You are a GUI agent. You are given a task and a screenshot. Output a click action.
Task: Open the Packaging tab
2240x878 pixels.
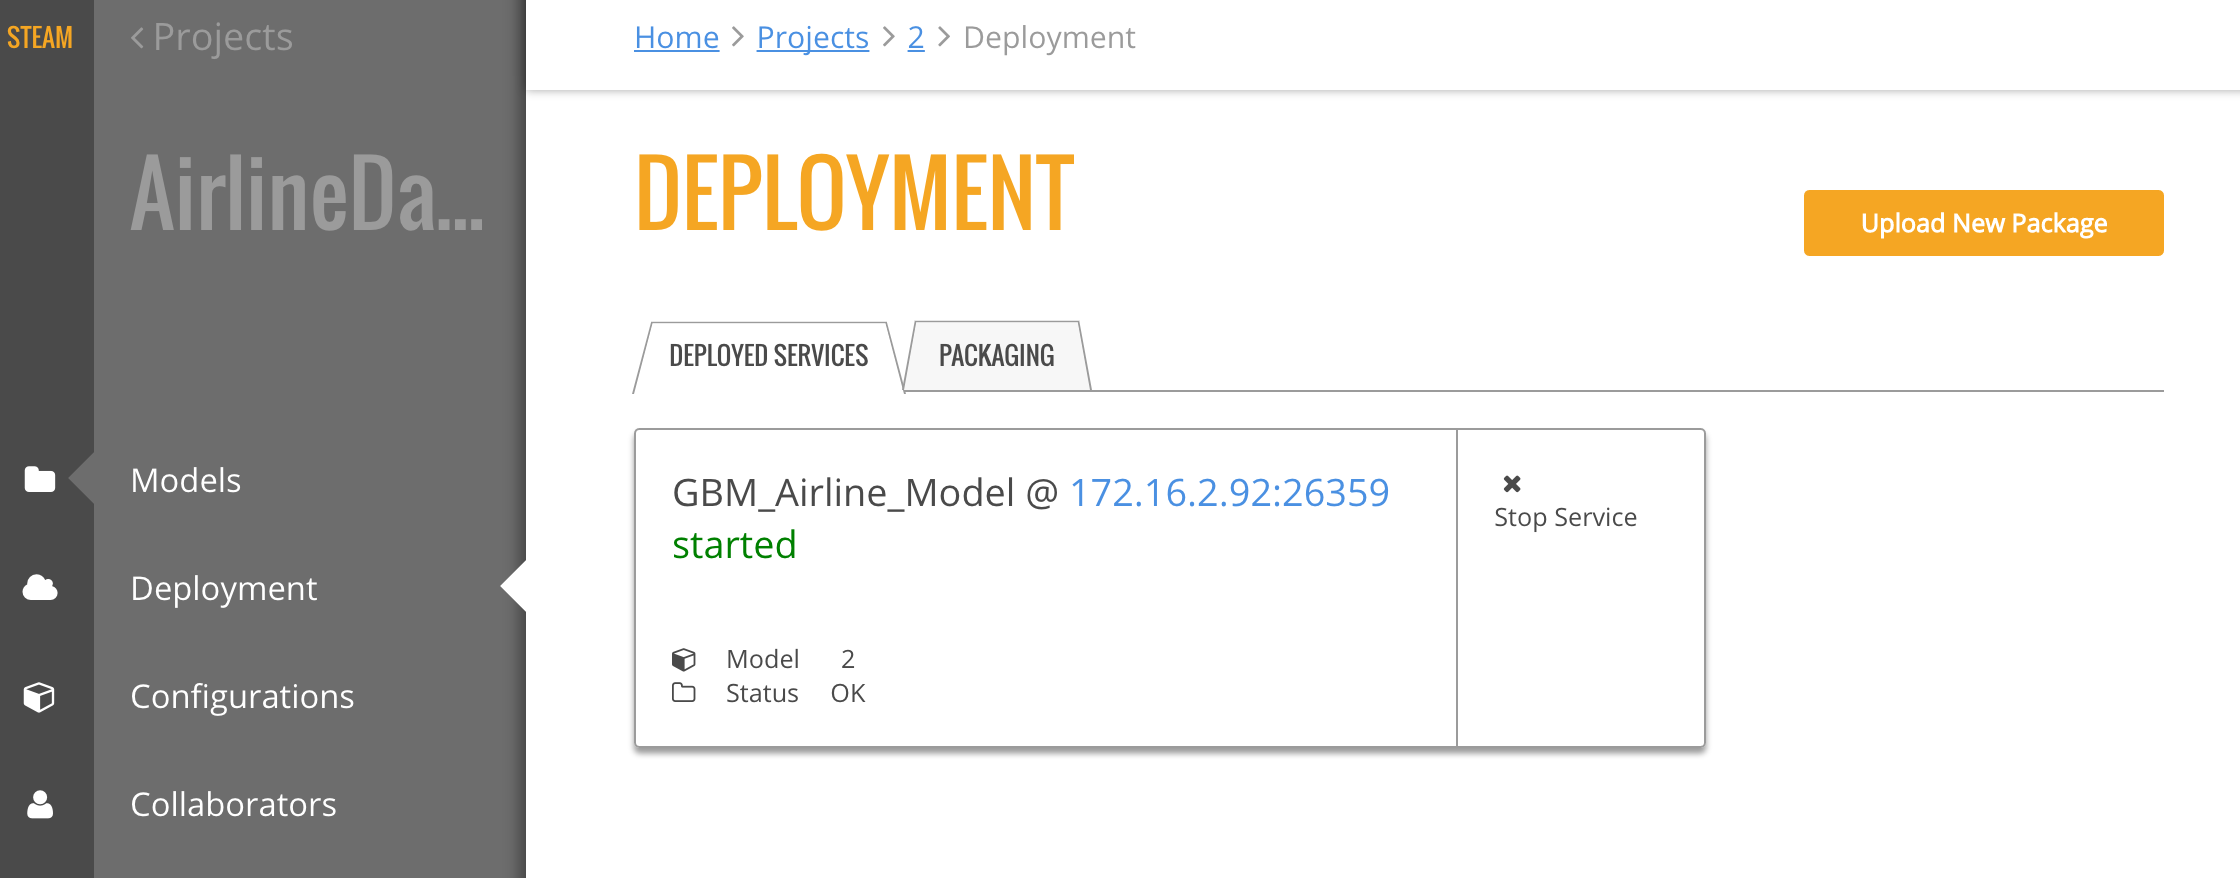pyautogui.click(x=996, y=356)
